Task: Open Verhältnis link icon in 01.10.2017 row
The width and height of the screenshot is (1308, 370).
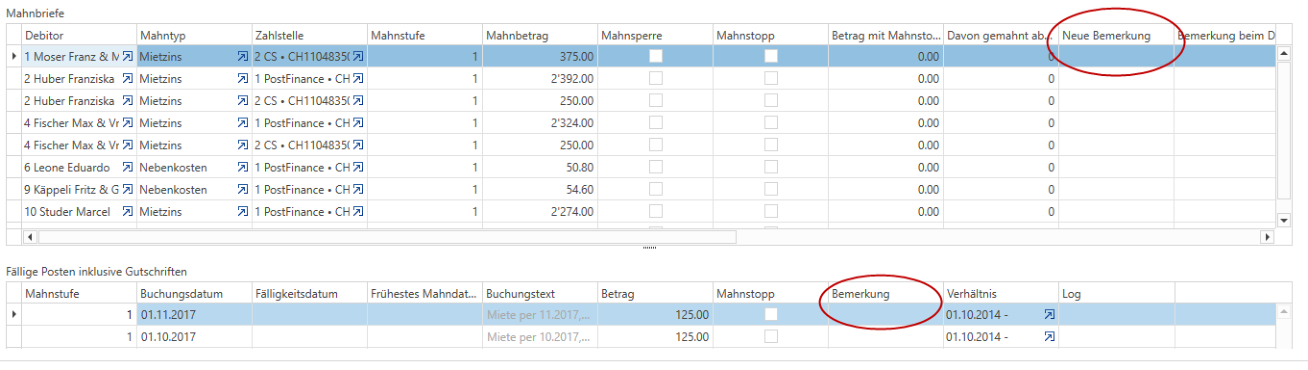Action: click(x=1049, y=336)
